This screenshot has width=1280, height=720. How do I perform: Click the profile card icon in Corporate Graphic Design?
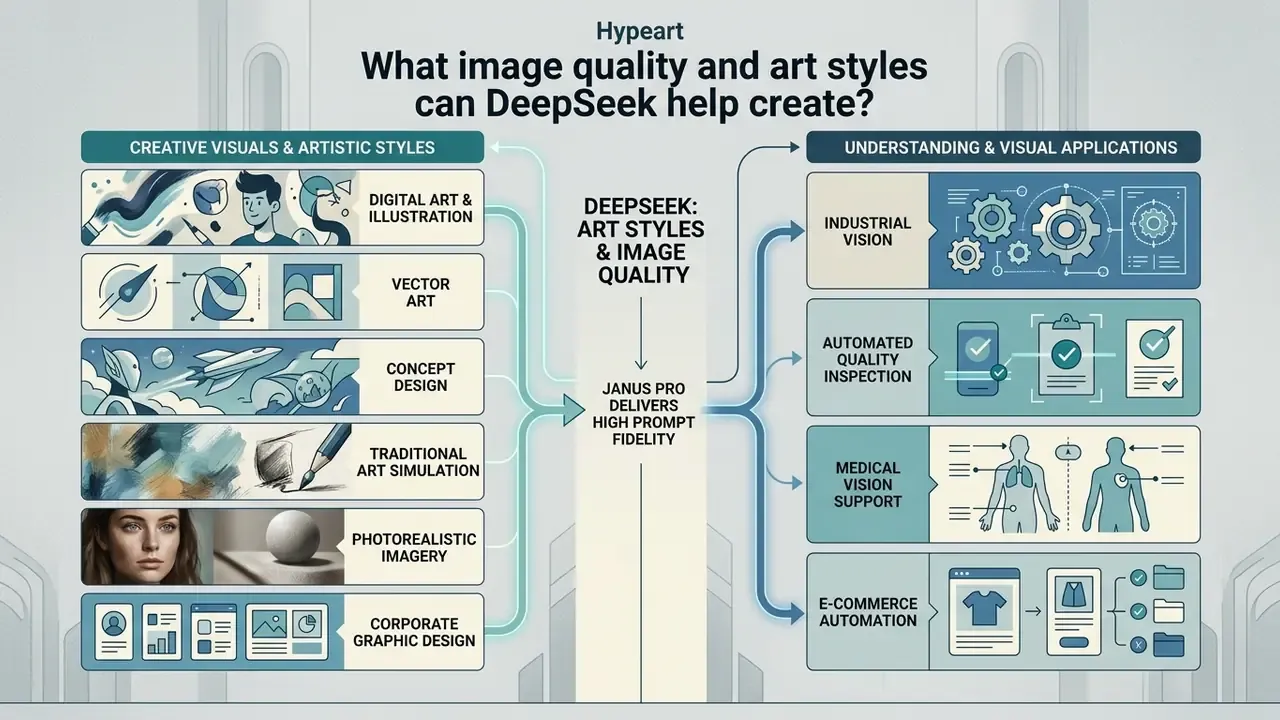pyautogui.click(x=112, y=631)
